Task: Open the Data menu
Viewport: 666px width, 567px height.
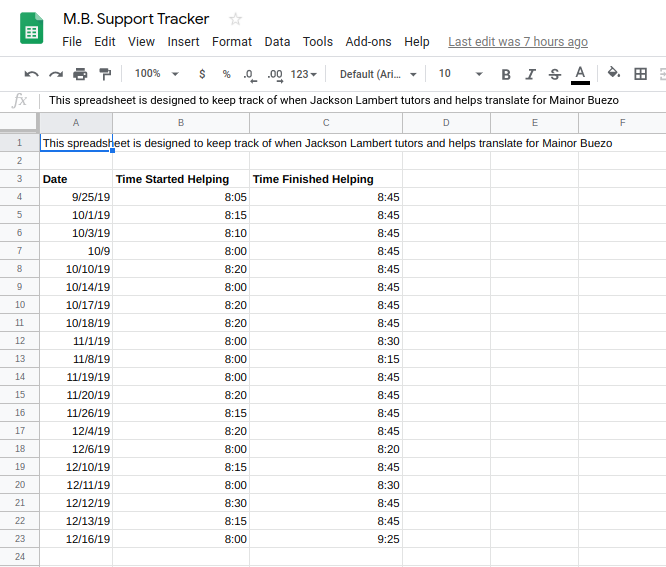Action: (277, 42)
